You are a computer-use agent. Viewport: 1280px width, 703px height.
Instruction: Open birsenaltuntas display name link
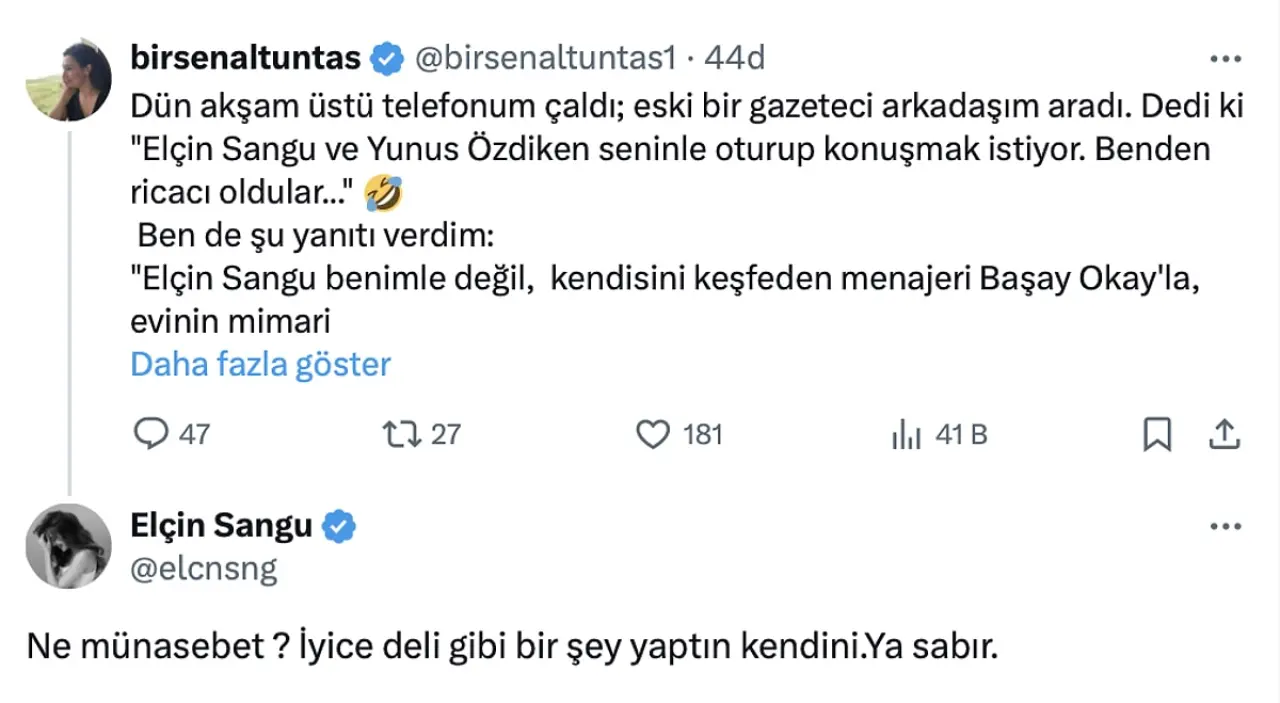click(245, 58)
